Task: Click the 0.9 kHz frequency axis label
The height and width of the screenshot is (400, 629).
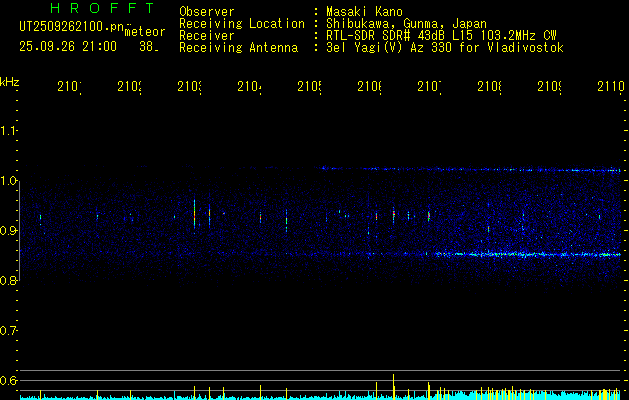Action: [x=8, y=231]
